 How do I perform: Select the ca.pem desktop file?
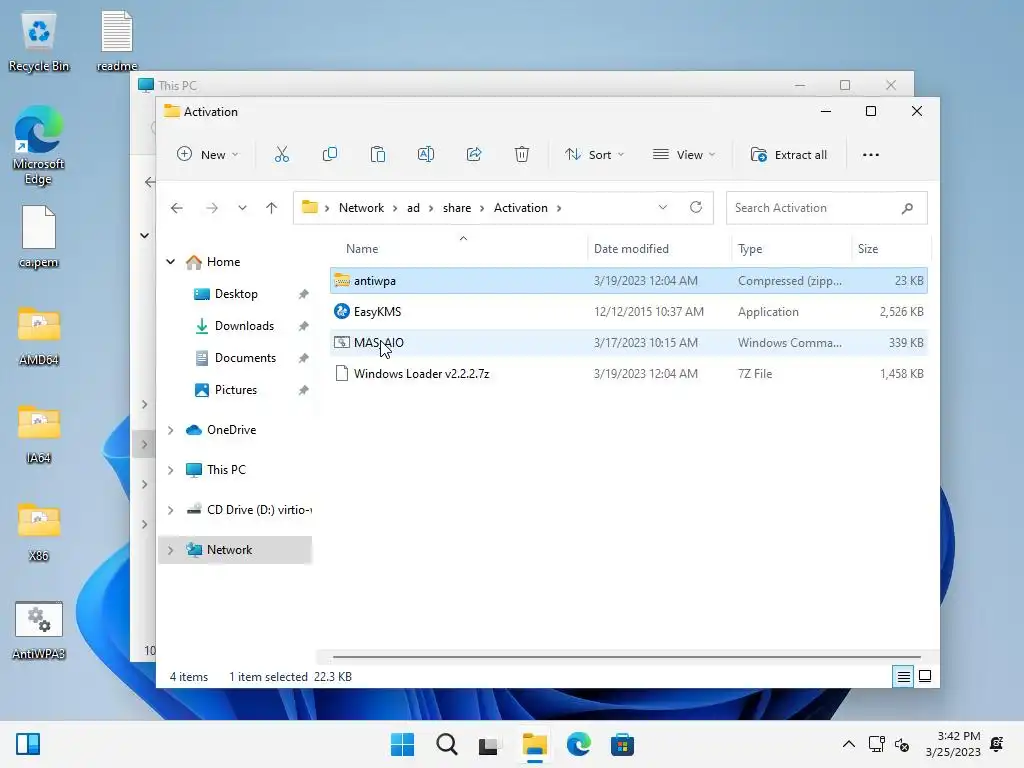point(39,236)
